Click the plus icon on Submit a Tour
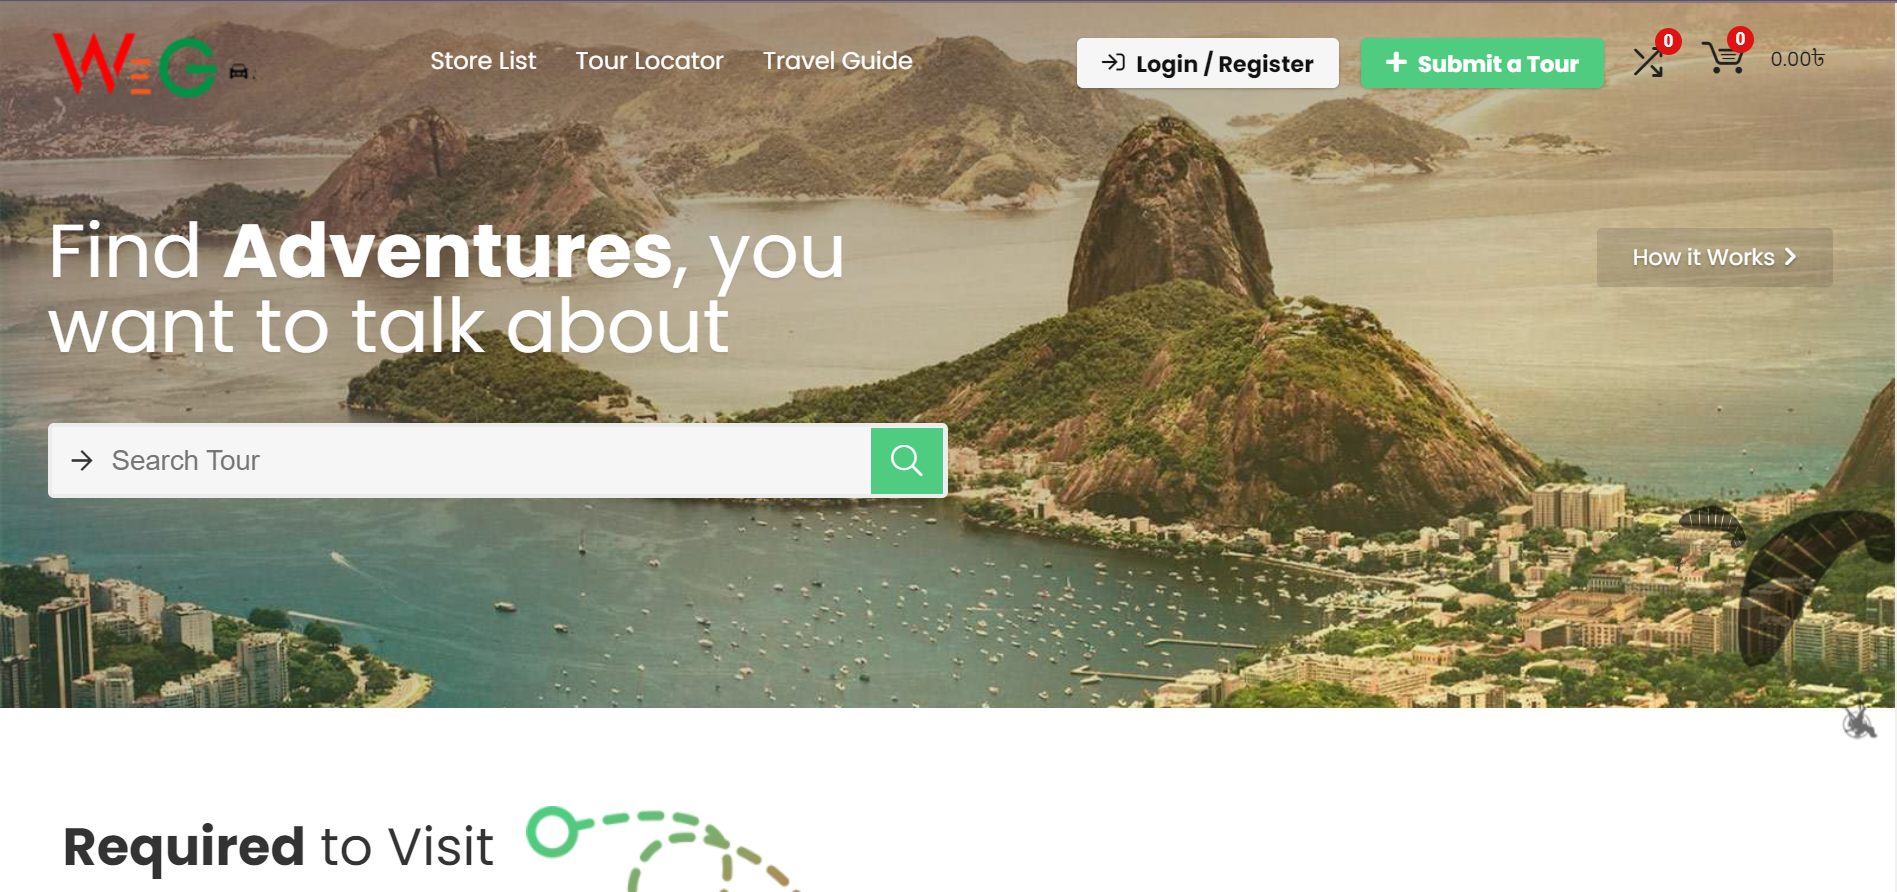1897x892 pixels. pyautogui.click(x=1396, y=62)
